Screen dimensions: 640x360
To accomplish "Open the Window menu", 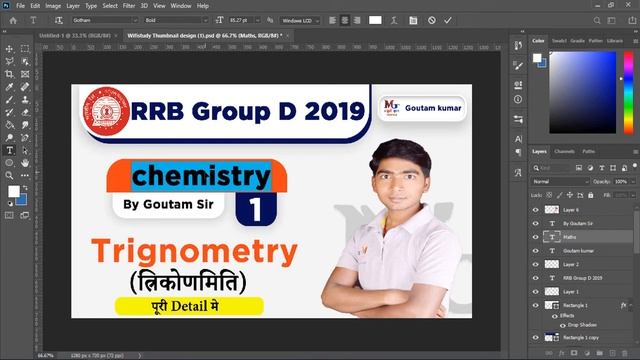I will coord(181,6).
